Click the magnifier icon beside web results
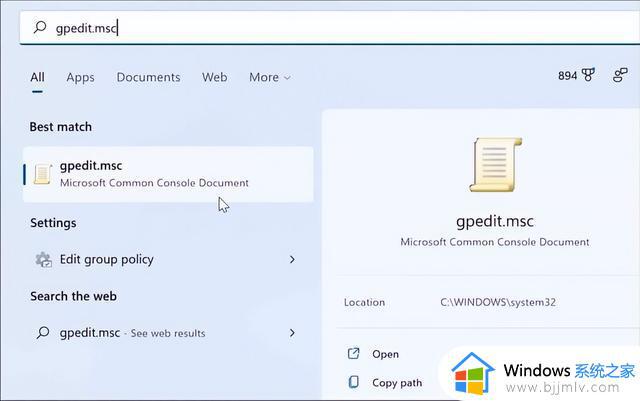 click(x=43, y=333)
